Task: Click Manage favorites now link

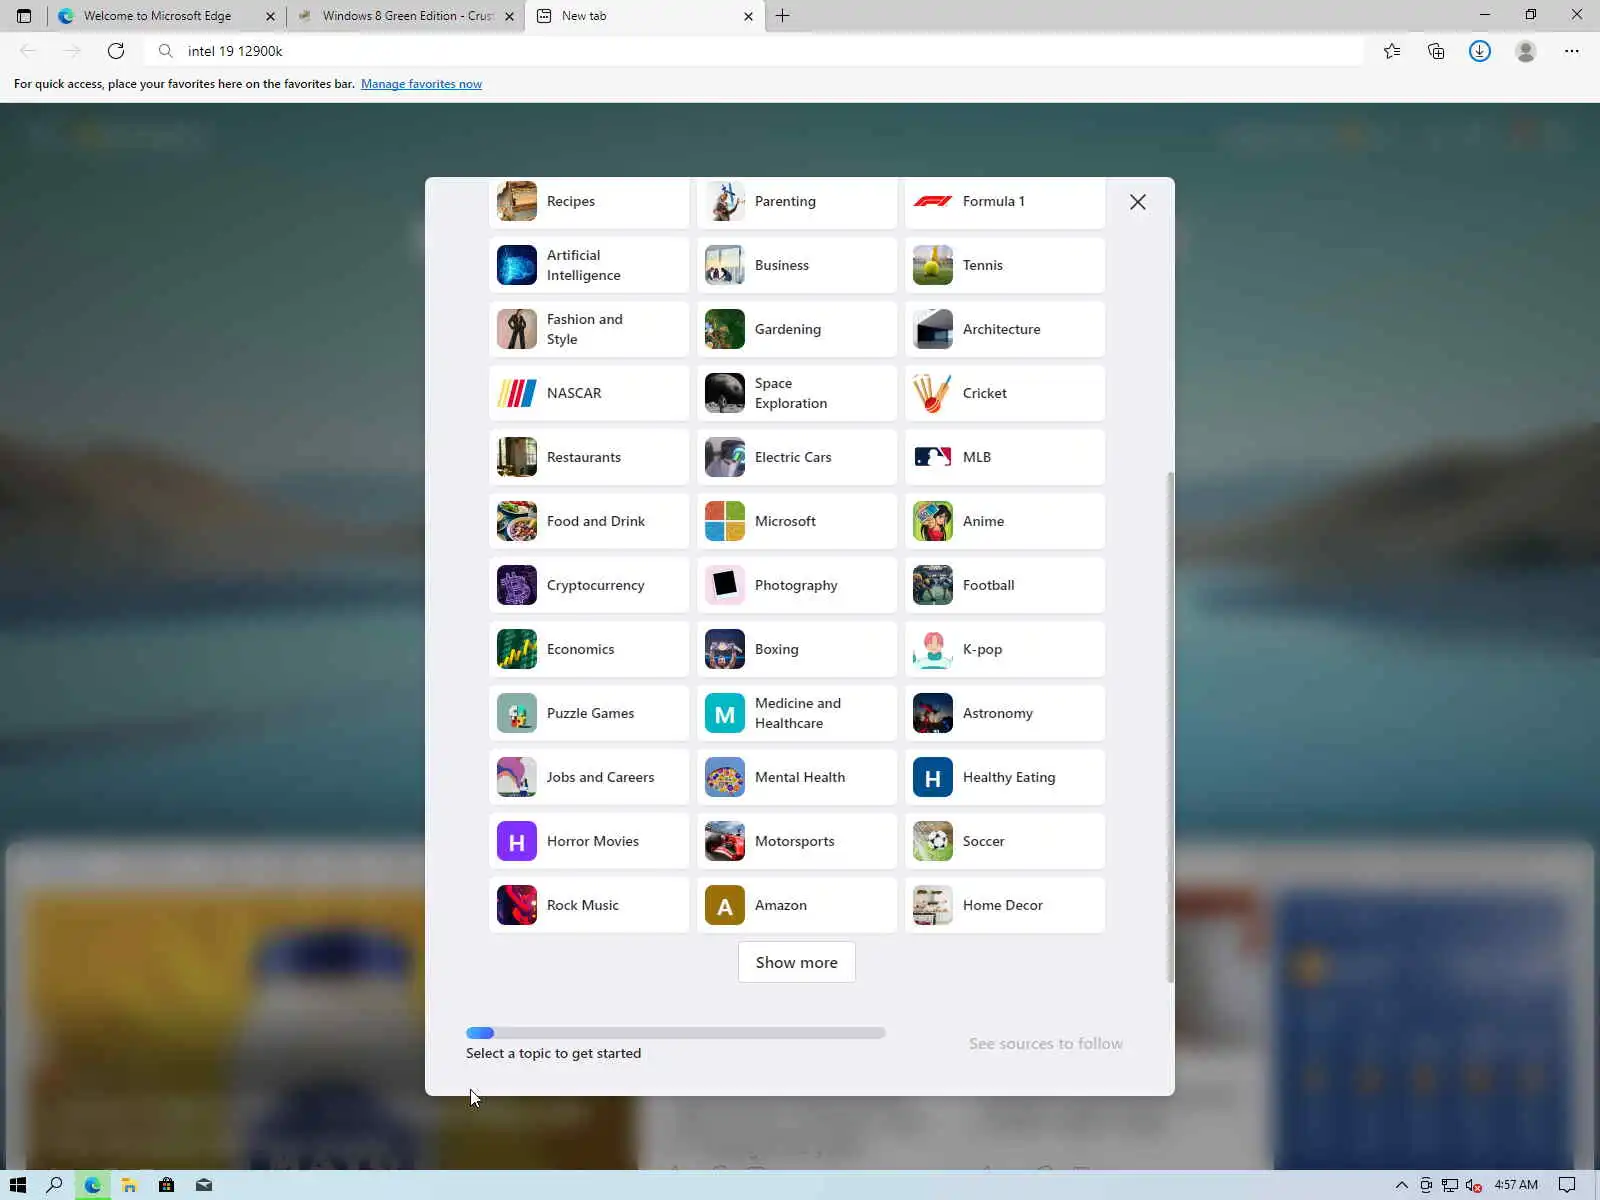Action: pos(421,84)
